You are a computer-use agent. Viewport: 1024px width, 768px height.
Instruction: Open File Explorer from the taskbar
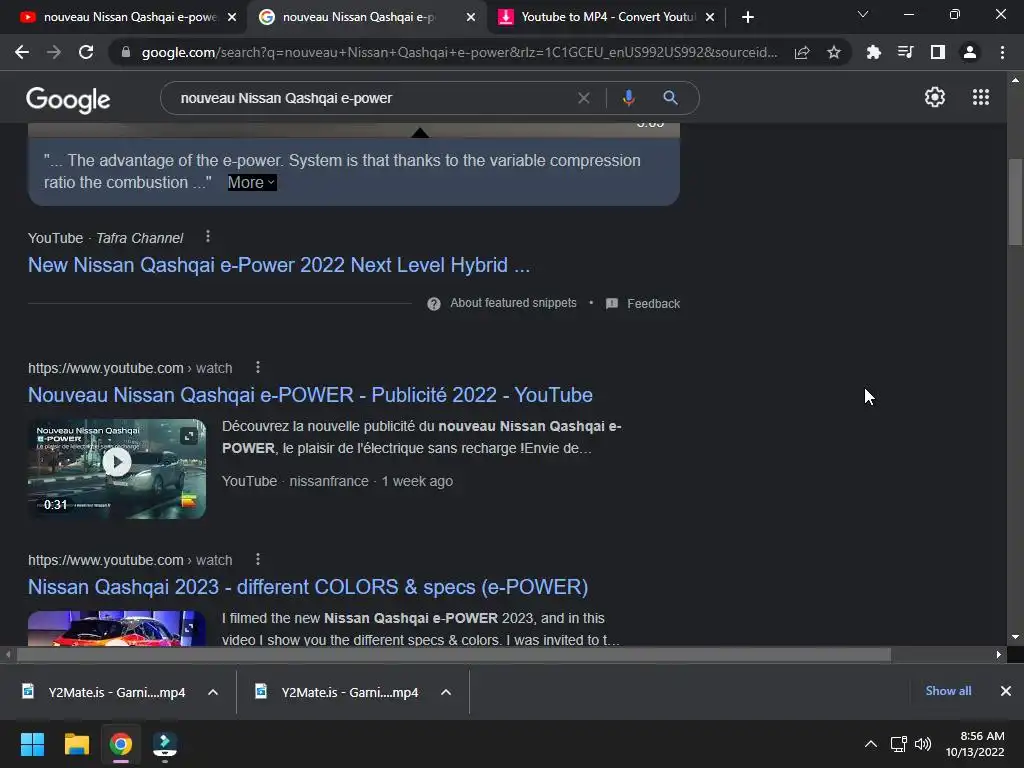click(76, 744)
